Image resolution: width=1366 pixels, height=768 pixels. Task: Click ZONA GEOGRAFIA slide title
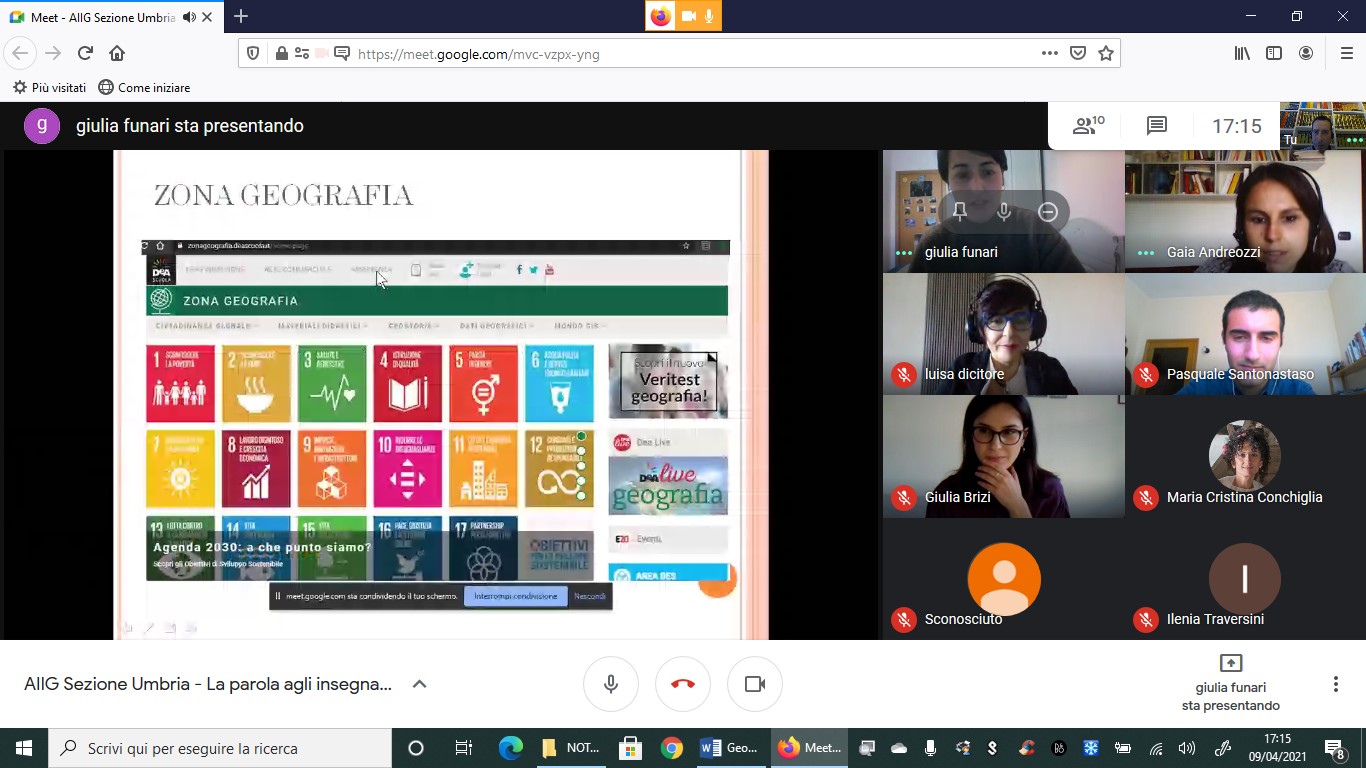(x=283, y=195)
